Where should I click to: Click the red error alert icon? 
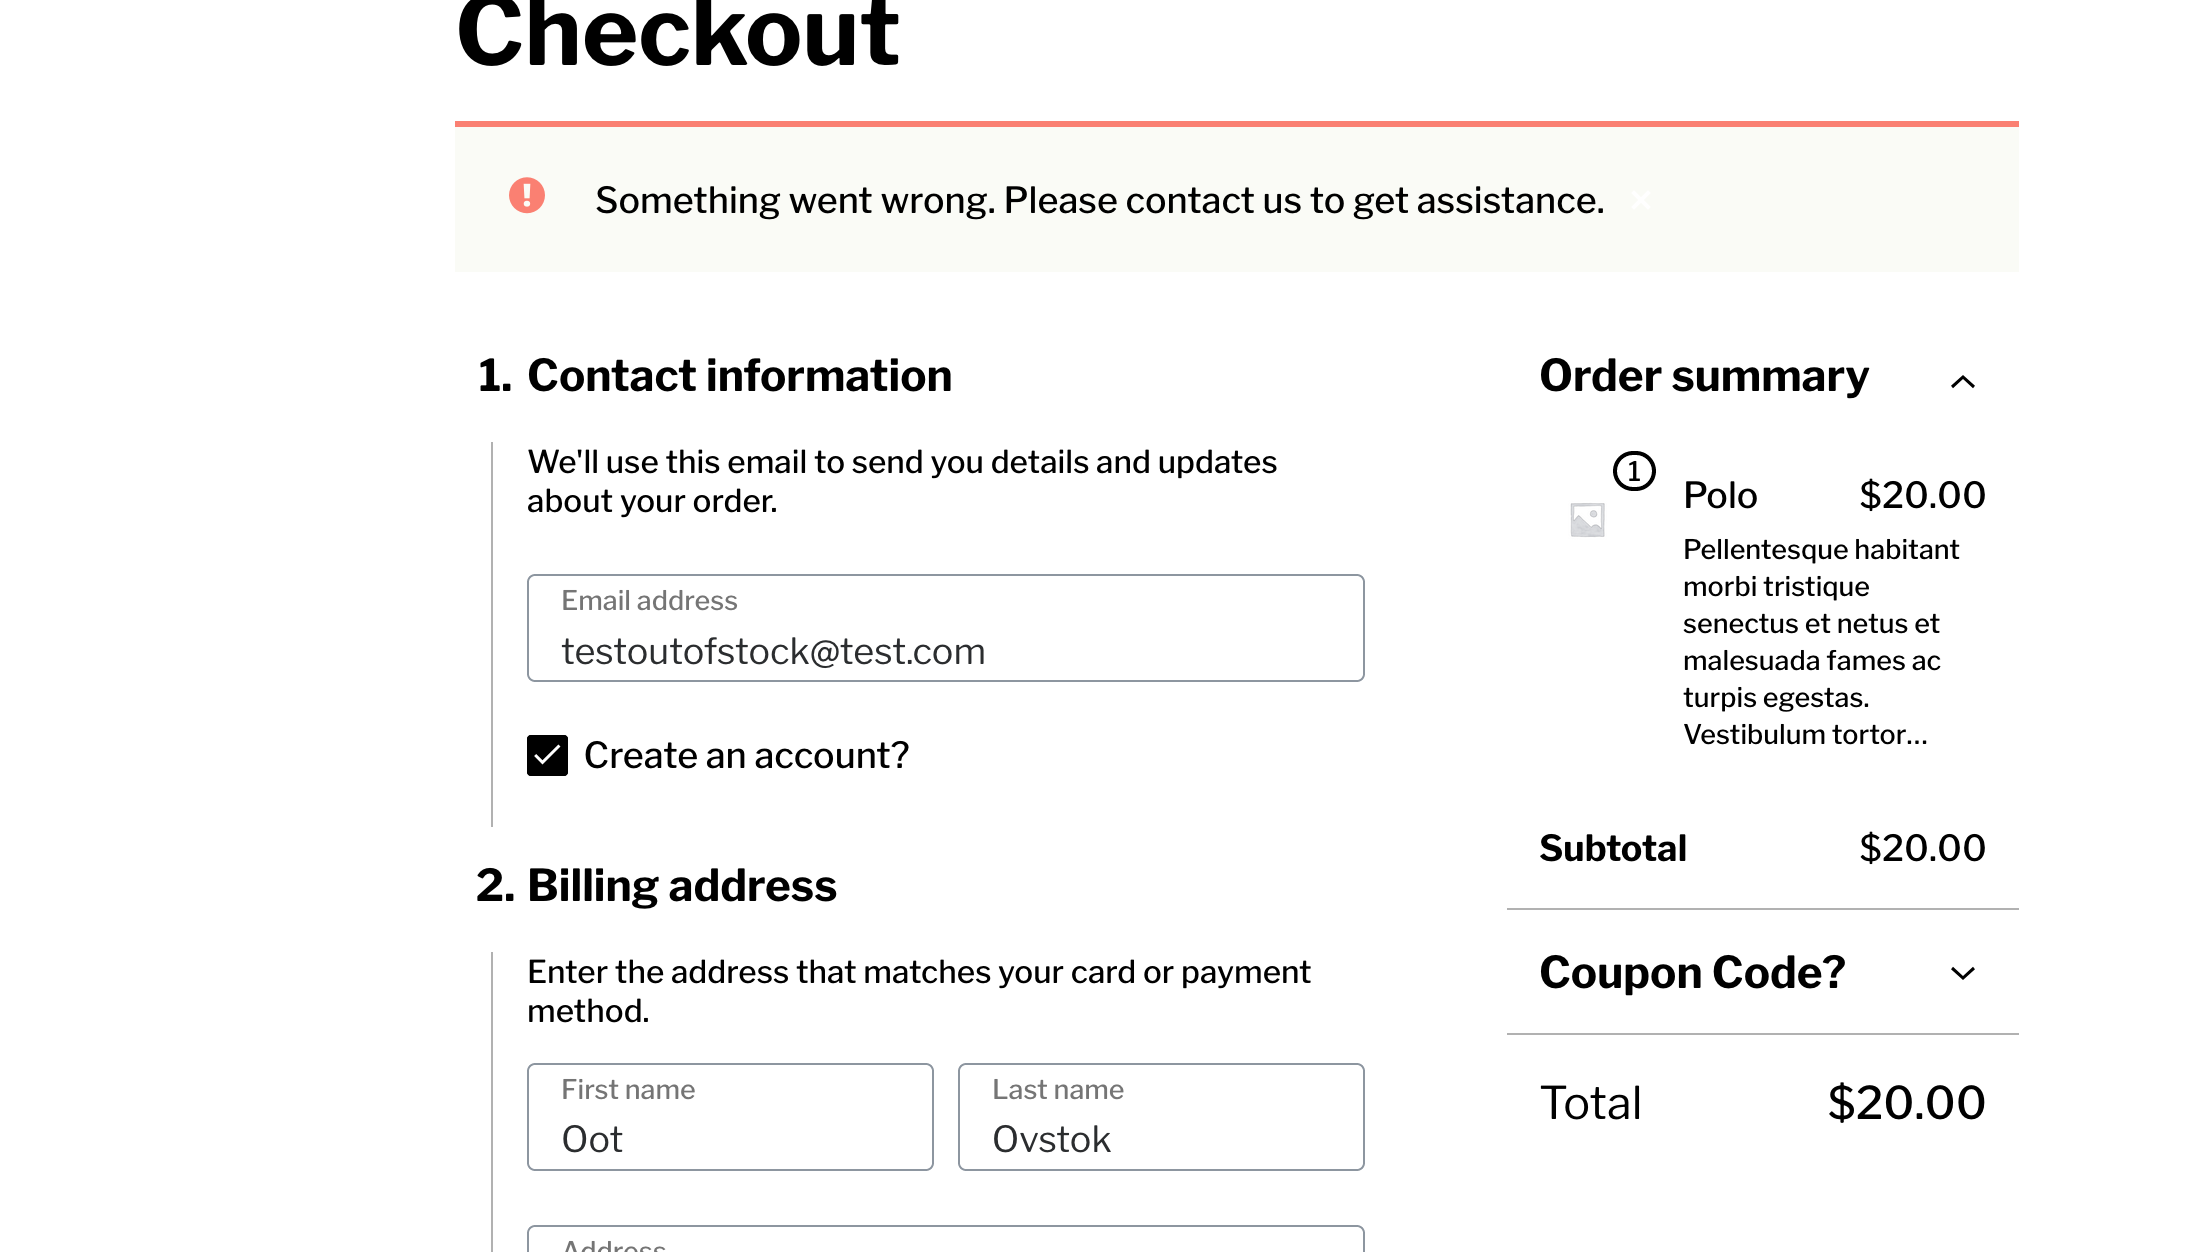pyautogui.click(x=527, y=198)
